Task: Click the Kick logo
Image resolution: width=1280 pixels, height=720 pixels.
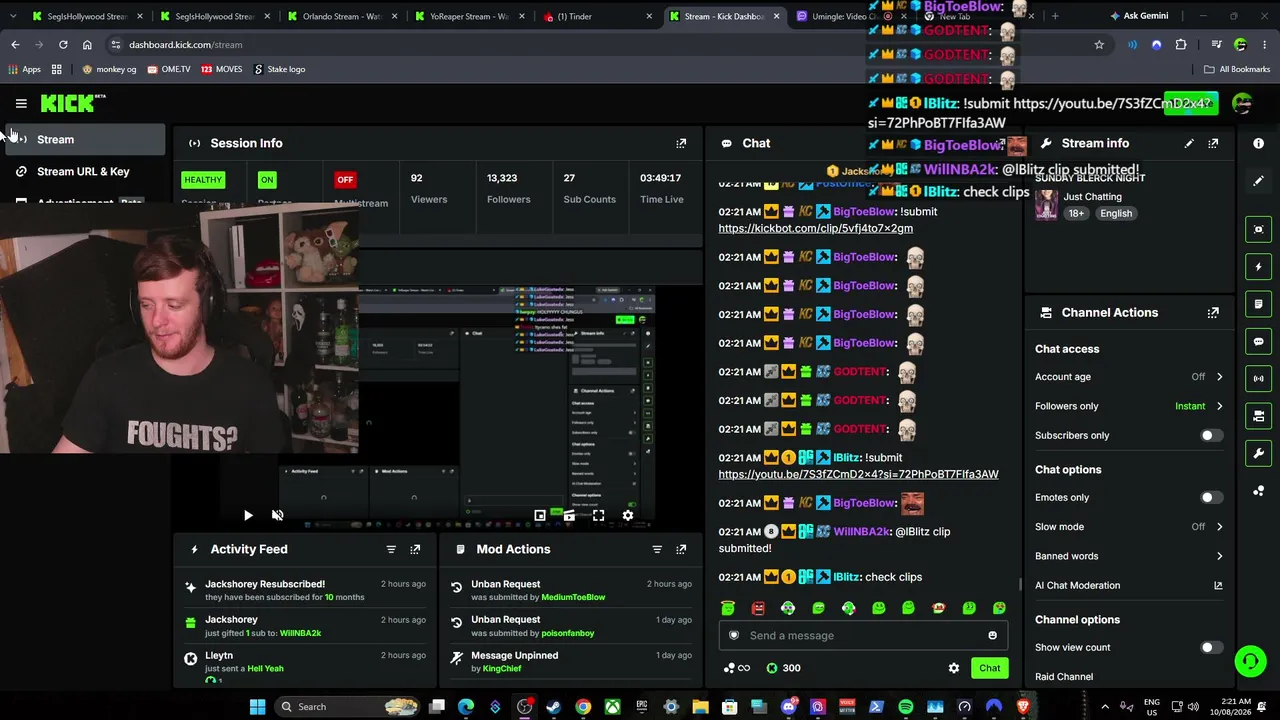Action: pyautogui.click(x=73, y=103)
